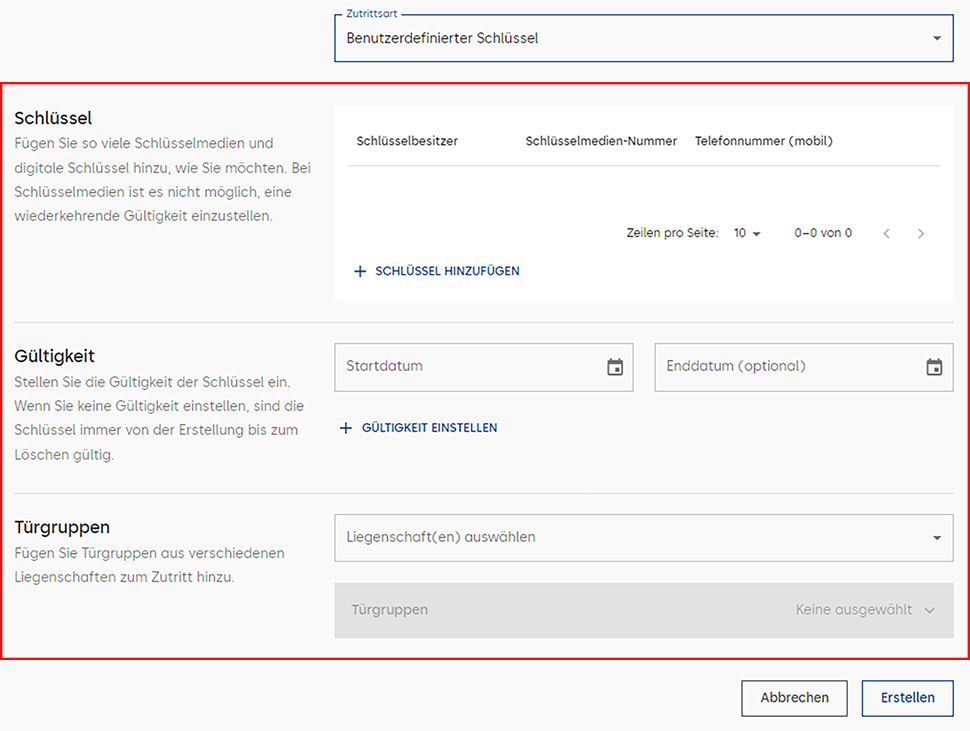The image size is (970, 731).
Task: Focus the Enddatum (optional) field
Action: [804, 367]
